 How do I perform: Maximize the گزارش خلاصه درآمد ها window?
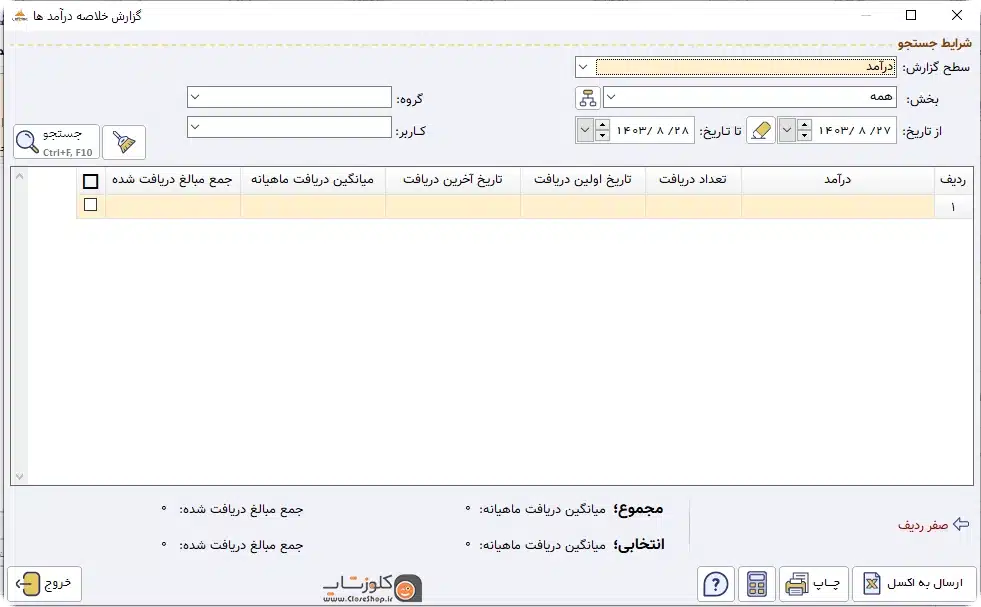coord(911,15)
